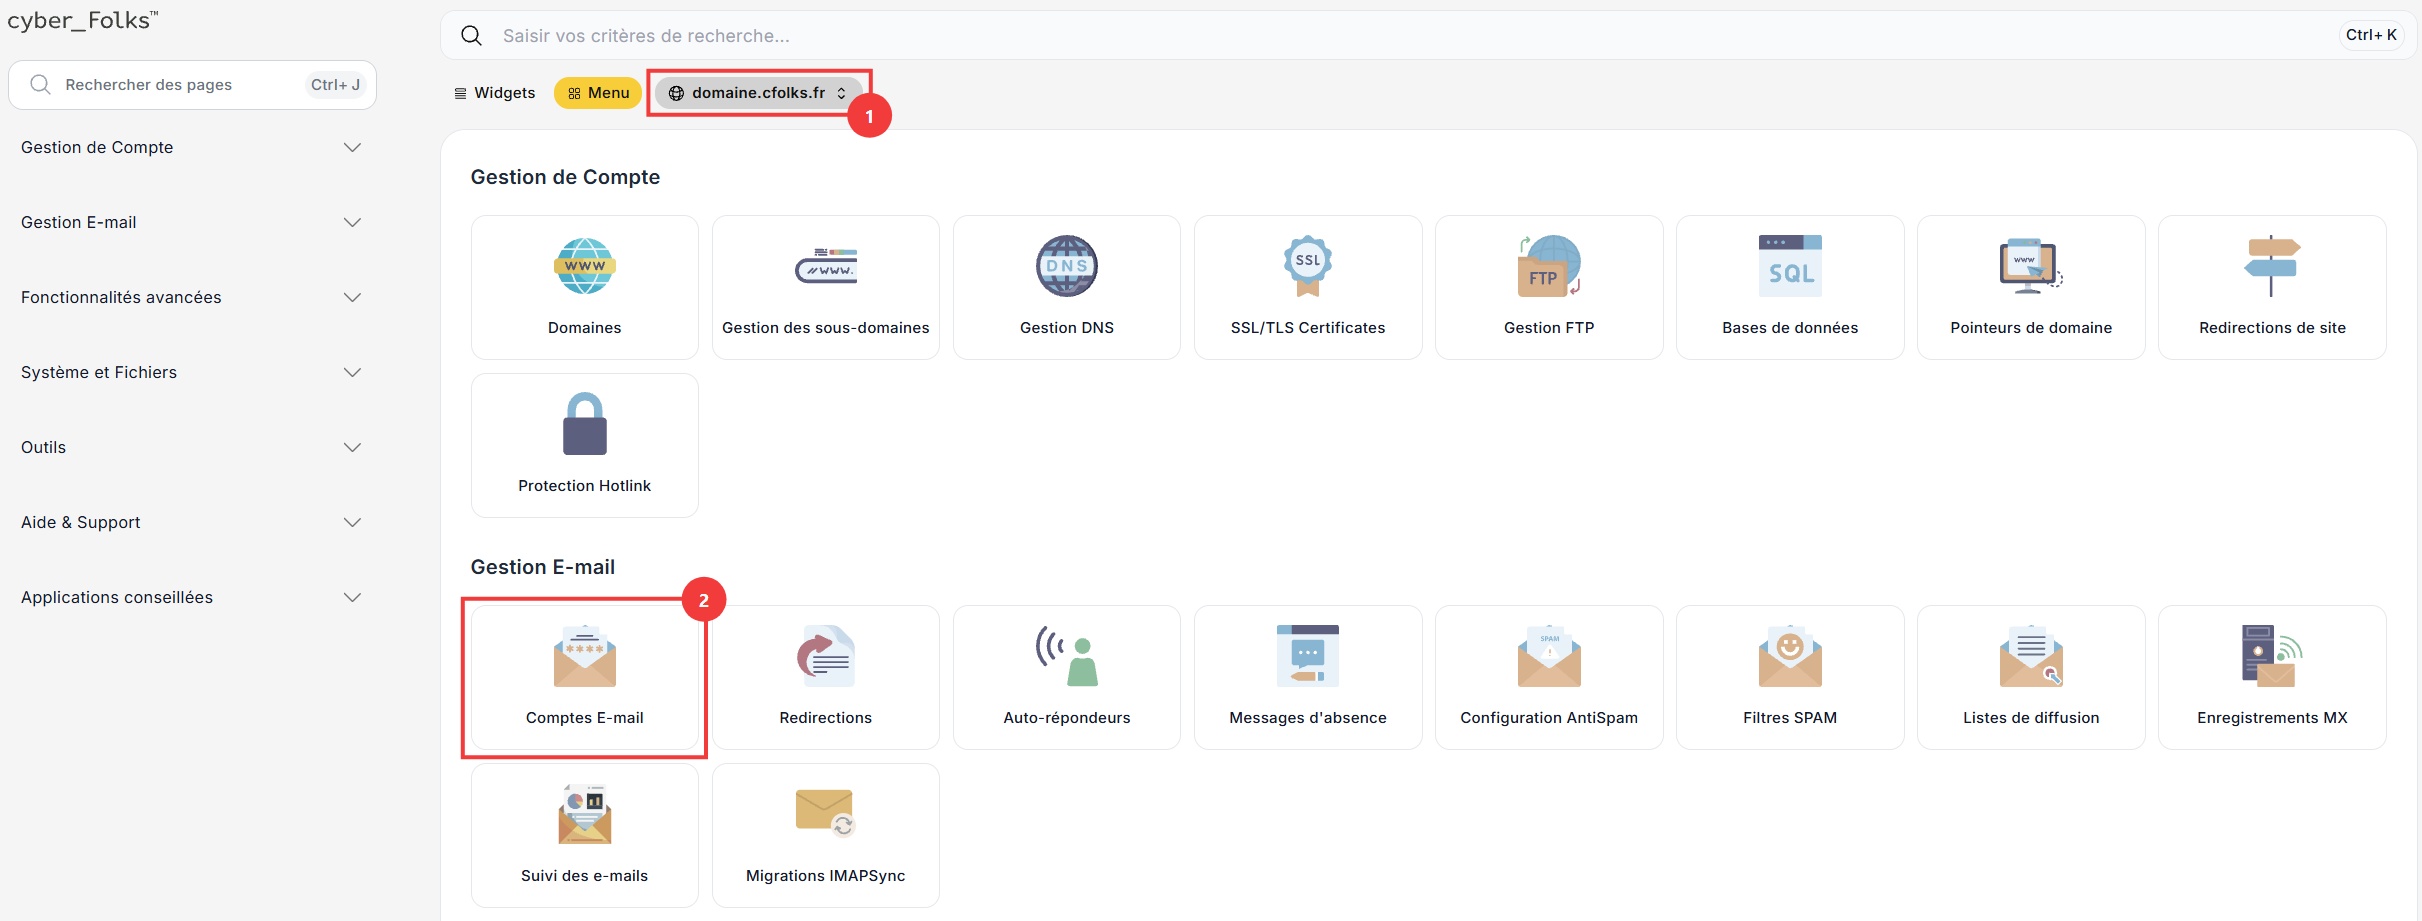The image size is (2422, 921).
Task: Expand Outils sidebar section
Action: pyautogui.click(x=191, y=447)
